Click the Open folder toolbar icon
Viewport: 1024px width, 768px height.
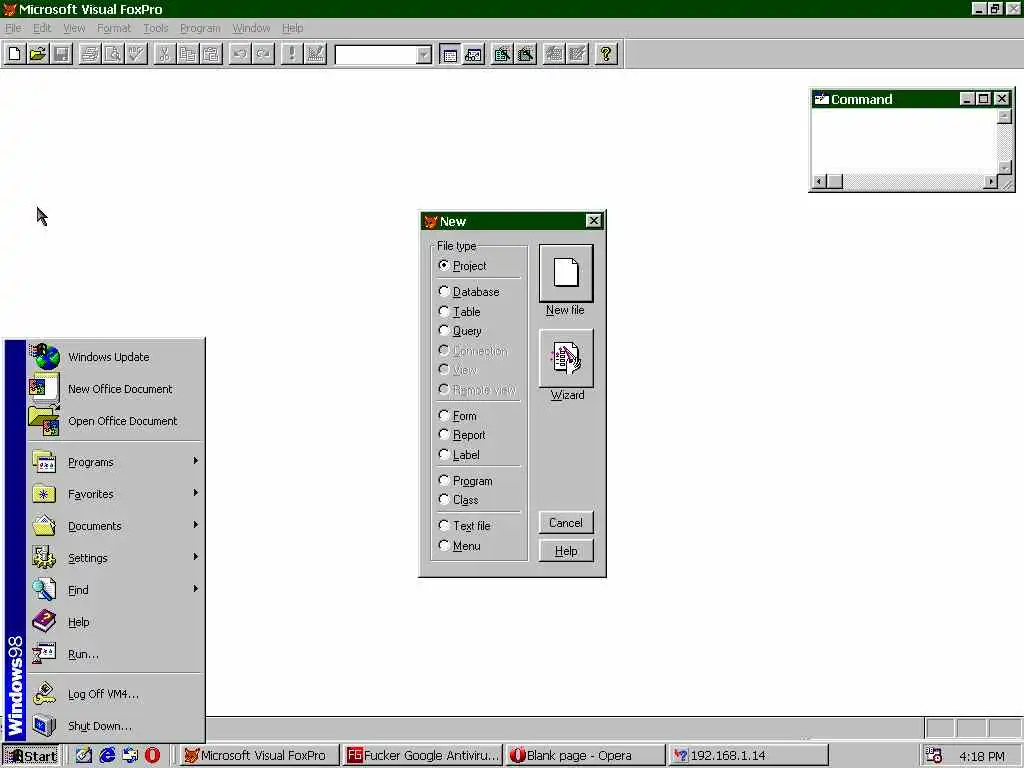[38, 54]
